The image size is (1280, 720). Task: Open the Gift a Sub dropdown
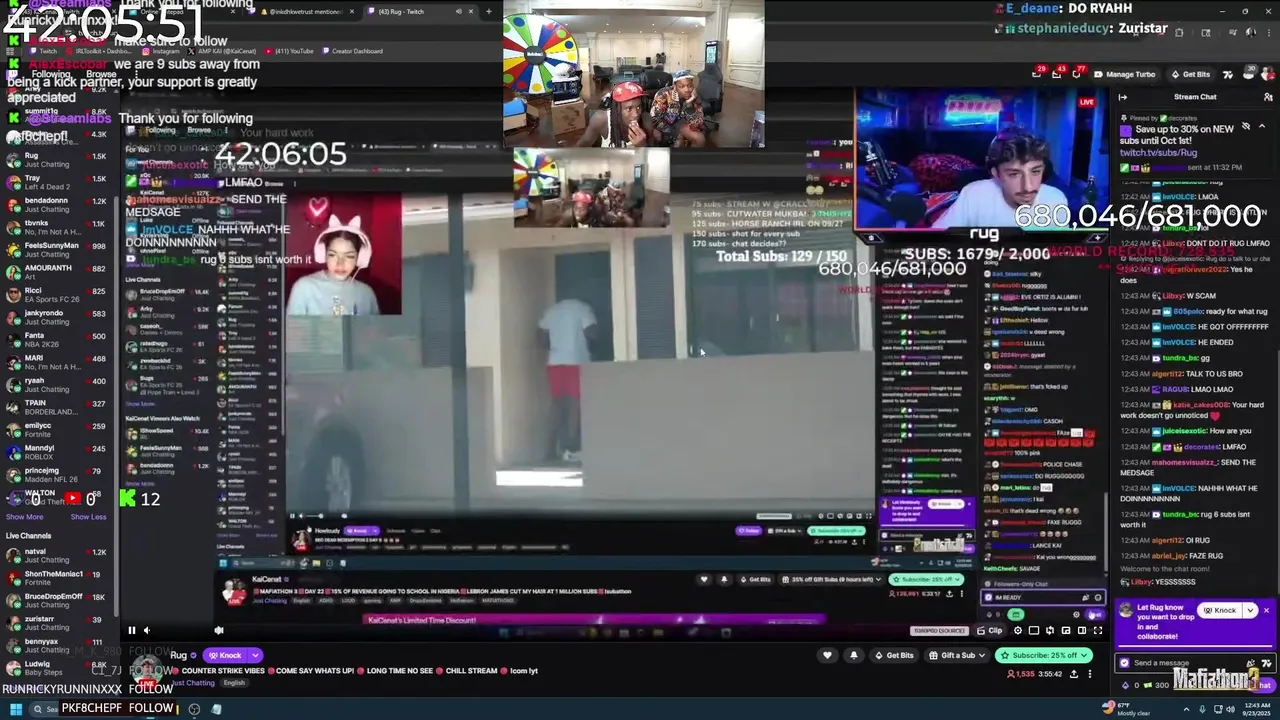pyautogui.click(x=957, y=655)
